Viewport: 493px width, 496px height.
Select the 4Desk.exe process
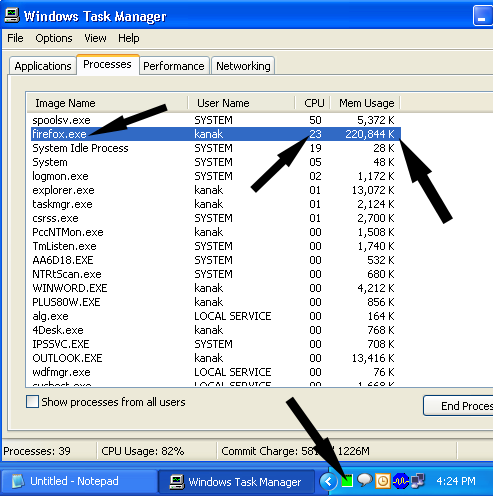[216, 330]
